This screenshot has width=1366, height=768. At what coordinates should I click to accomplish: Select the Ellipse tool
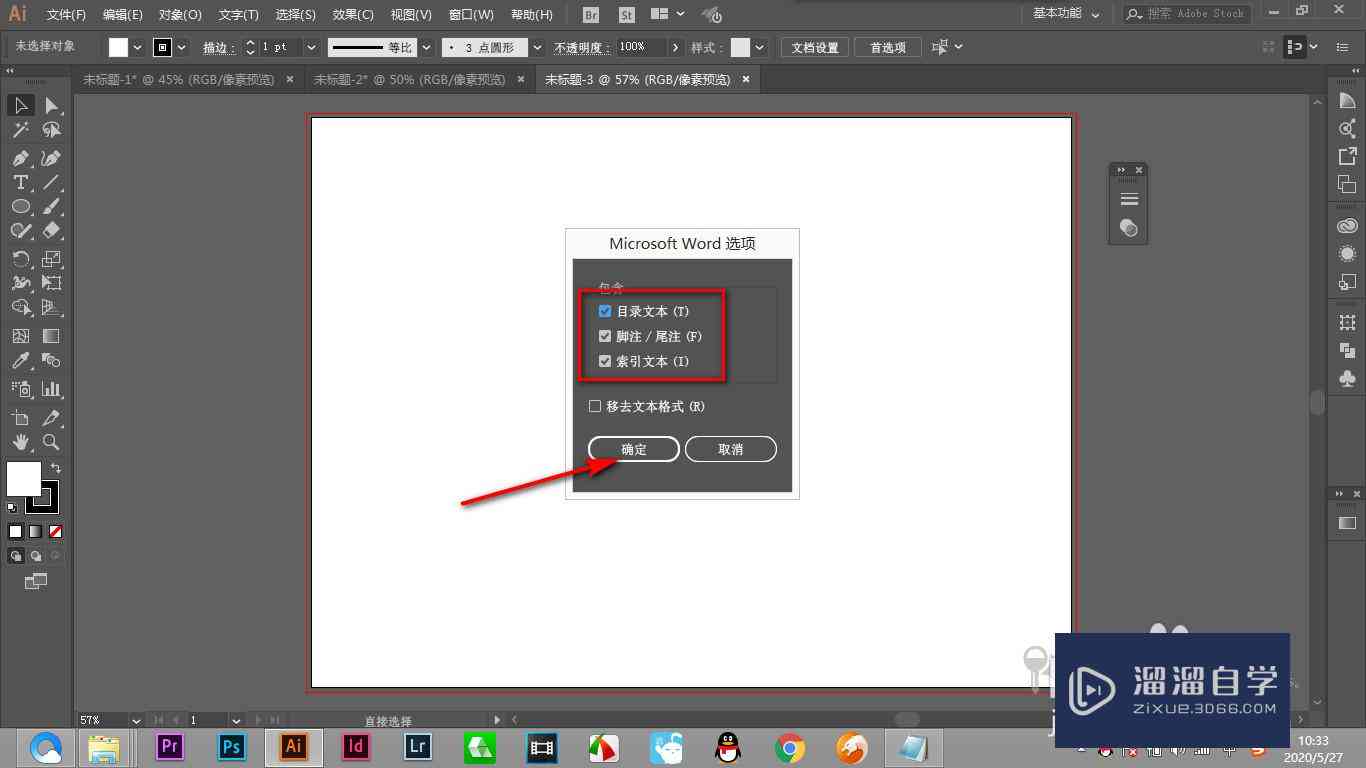[21, 206]
